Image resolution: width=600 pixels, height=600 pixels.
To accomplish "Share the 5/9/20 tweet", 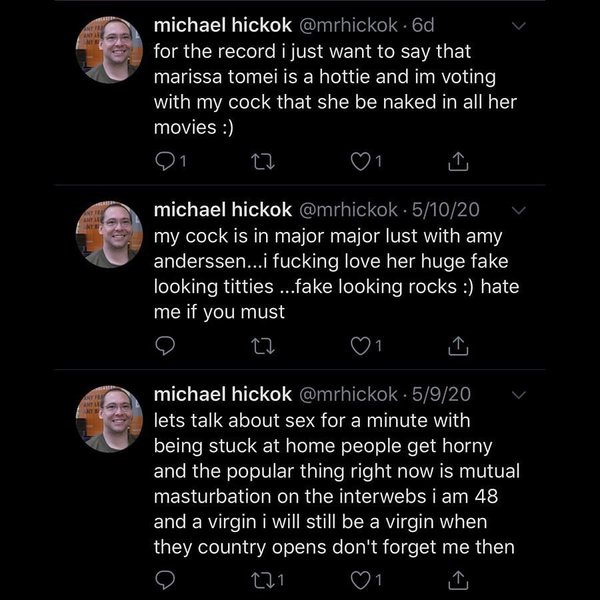I will [458, 578].
